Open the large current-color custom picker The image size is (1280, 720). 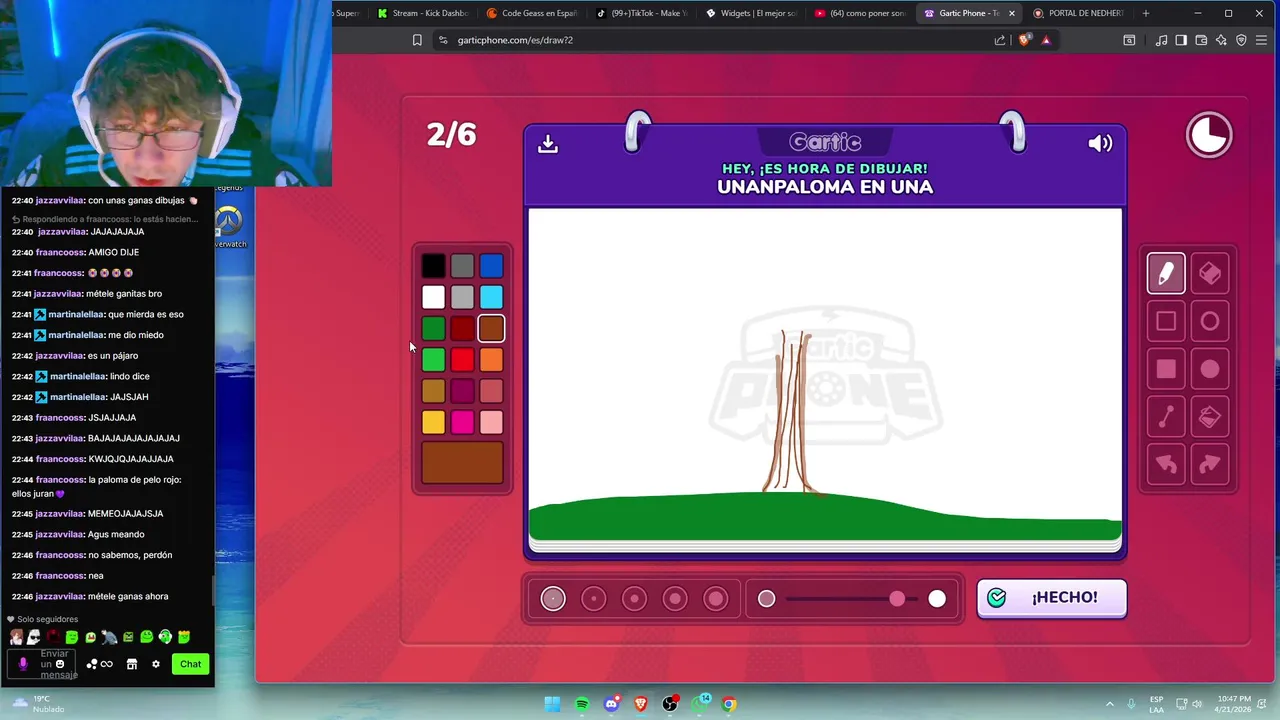(462, 463)
